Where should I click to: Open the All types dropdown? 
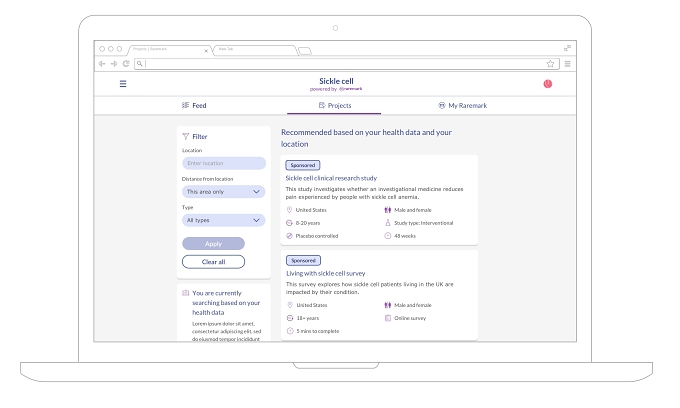tap(223, 220)
